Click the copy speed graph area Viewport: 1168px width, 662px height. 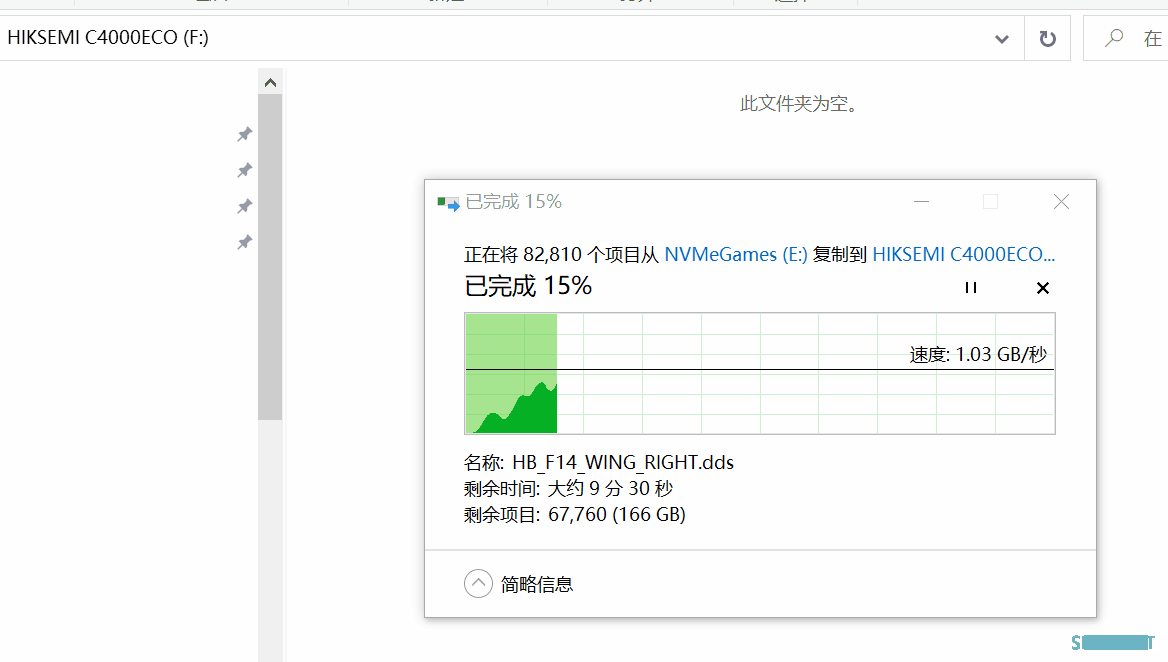[760, 373]
